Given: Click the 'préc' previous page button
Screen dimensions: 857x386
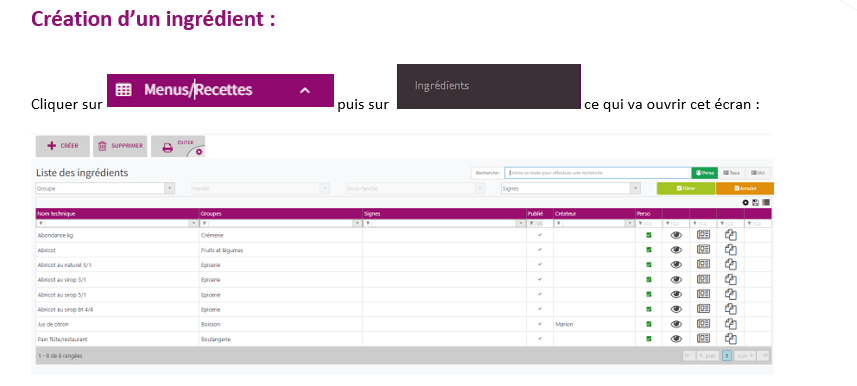Looking at the screenshot, I should tap(708, 355).
